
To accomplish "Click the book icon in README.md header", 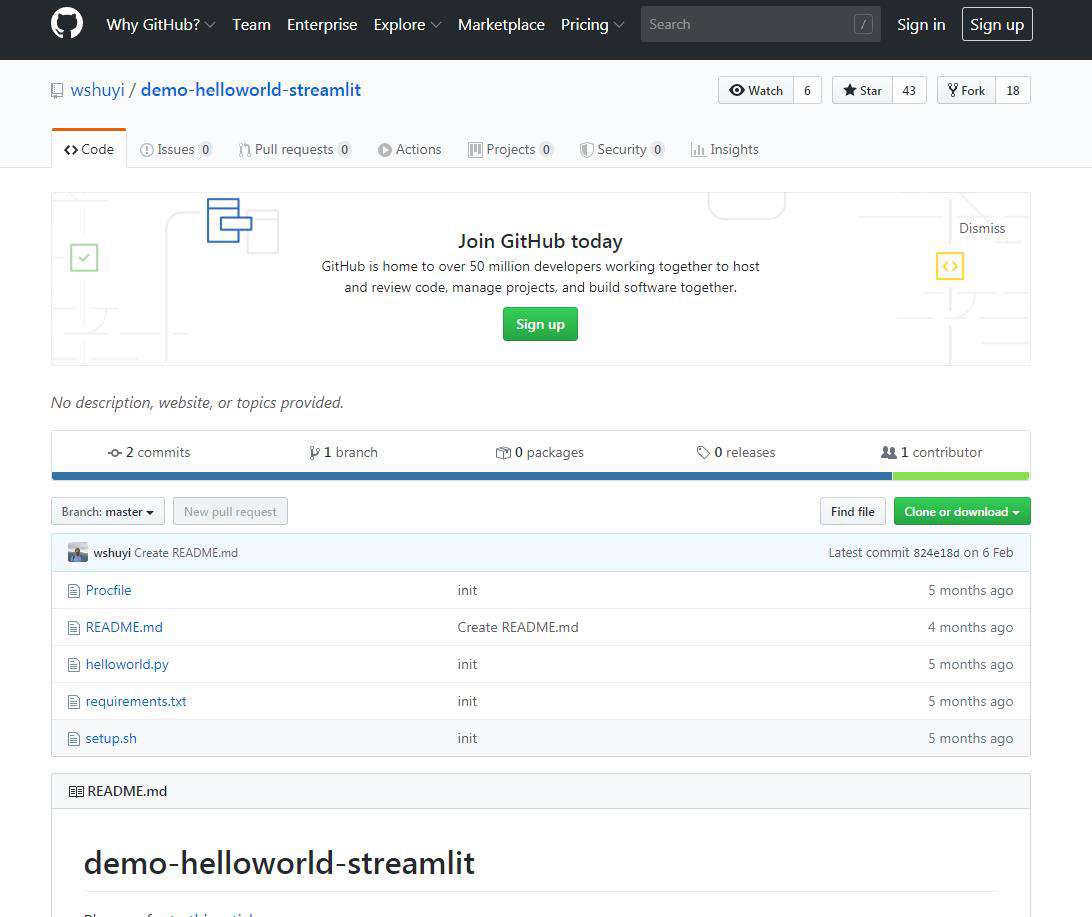I will [x=76, y=792].
